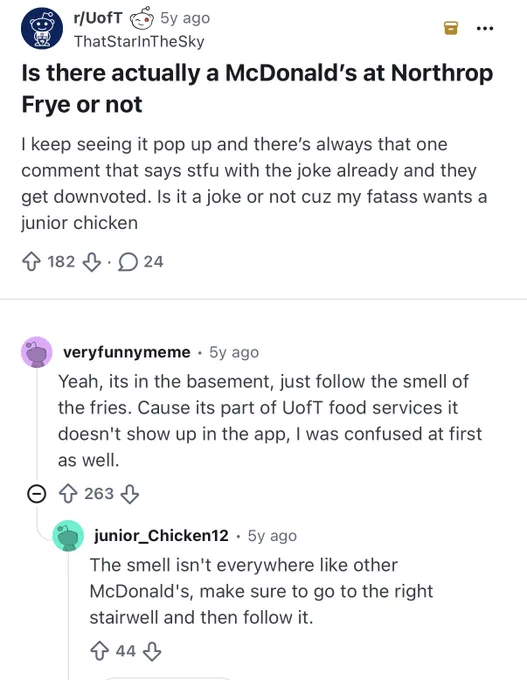Go to the r/UofT community link
Screen dimensions: 527x680
tap(98, 18)
